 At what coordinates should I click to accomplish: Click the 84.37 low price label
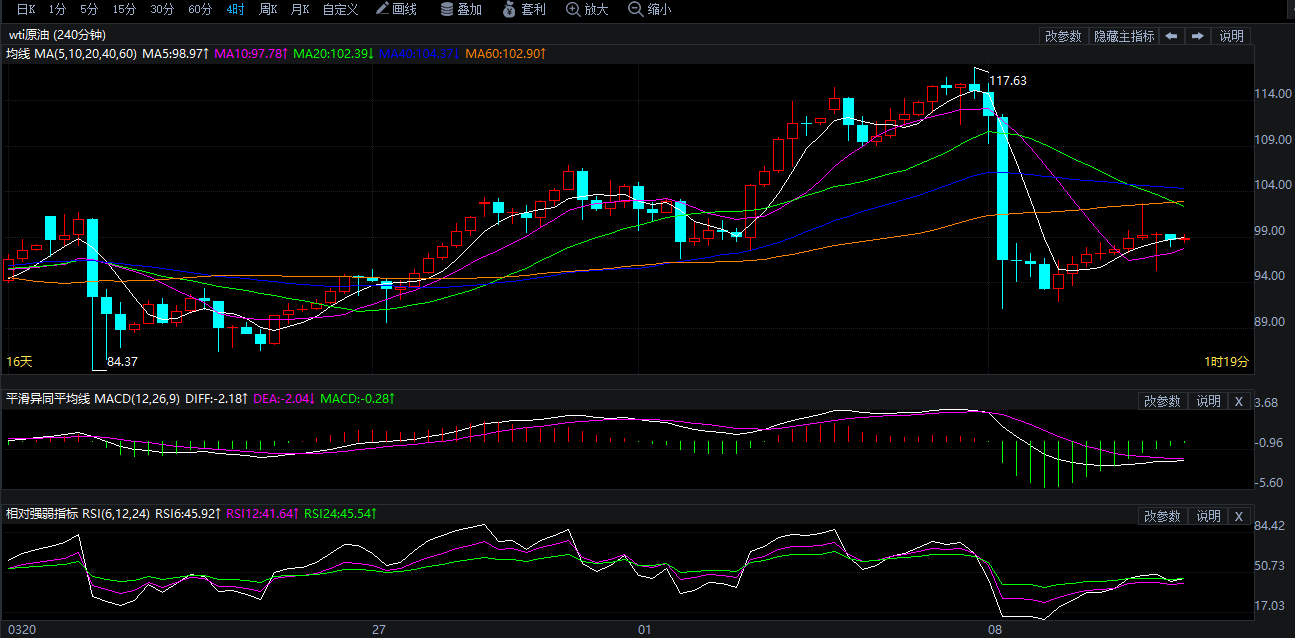point(122,361)
